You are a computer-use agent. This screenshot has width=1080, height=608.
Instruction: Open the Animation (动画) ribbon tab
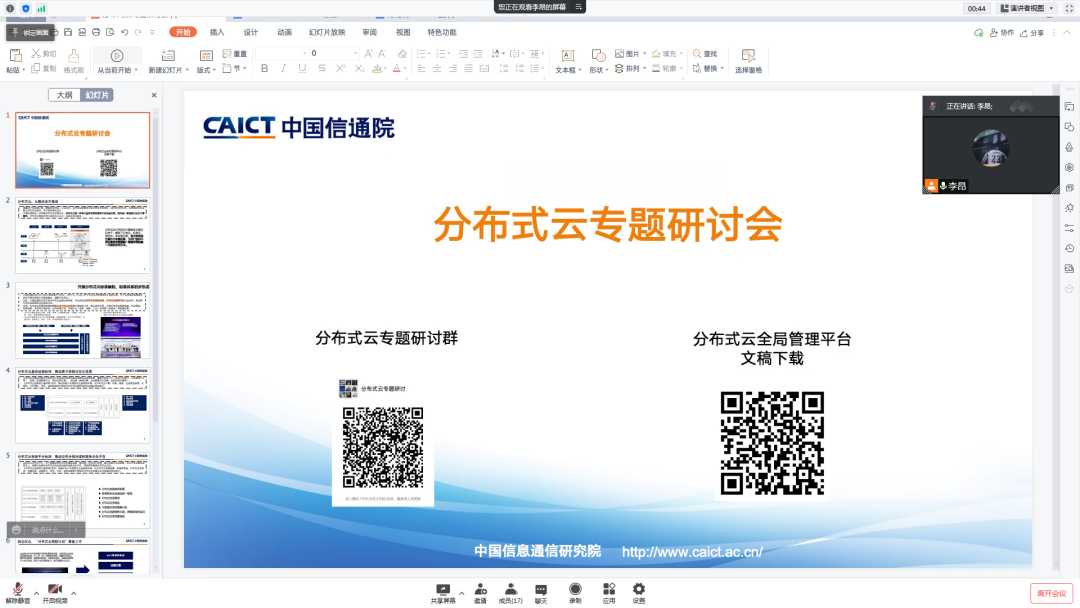tap(284, 32)
